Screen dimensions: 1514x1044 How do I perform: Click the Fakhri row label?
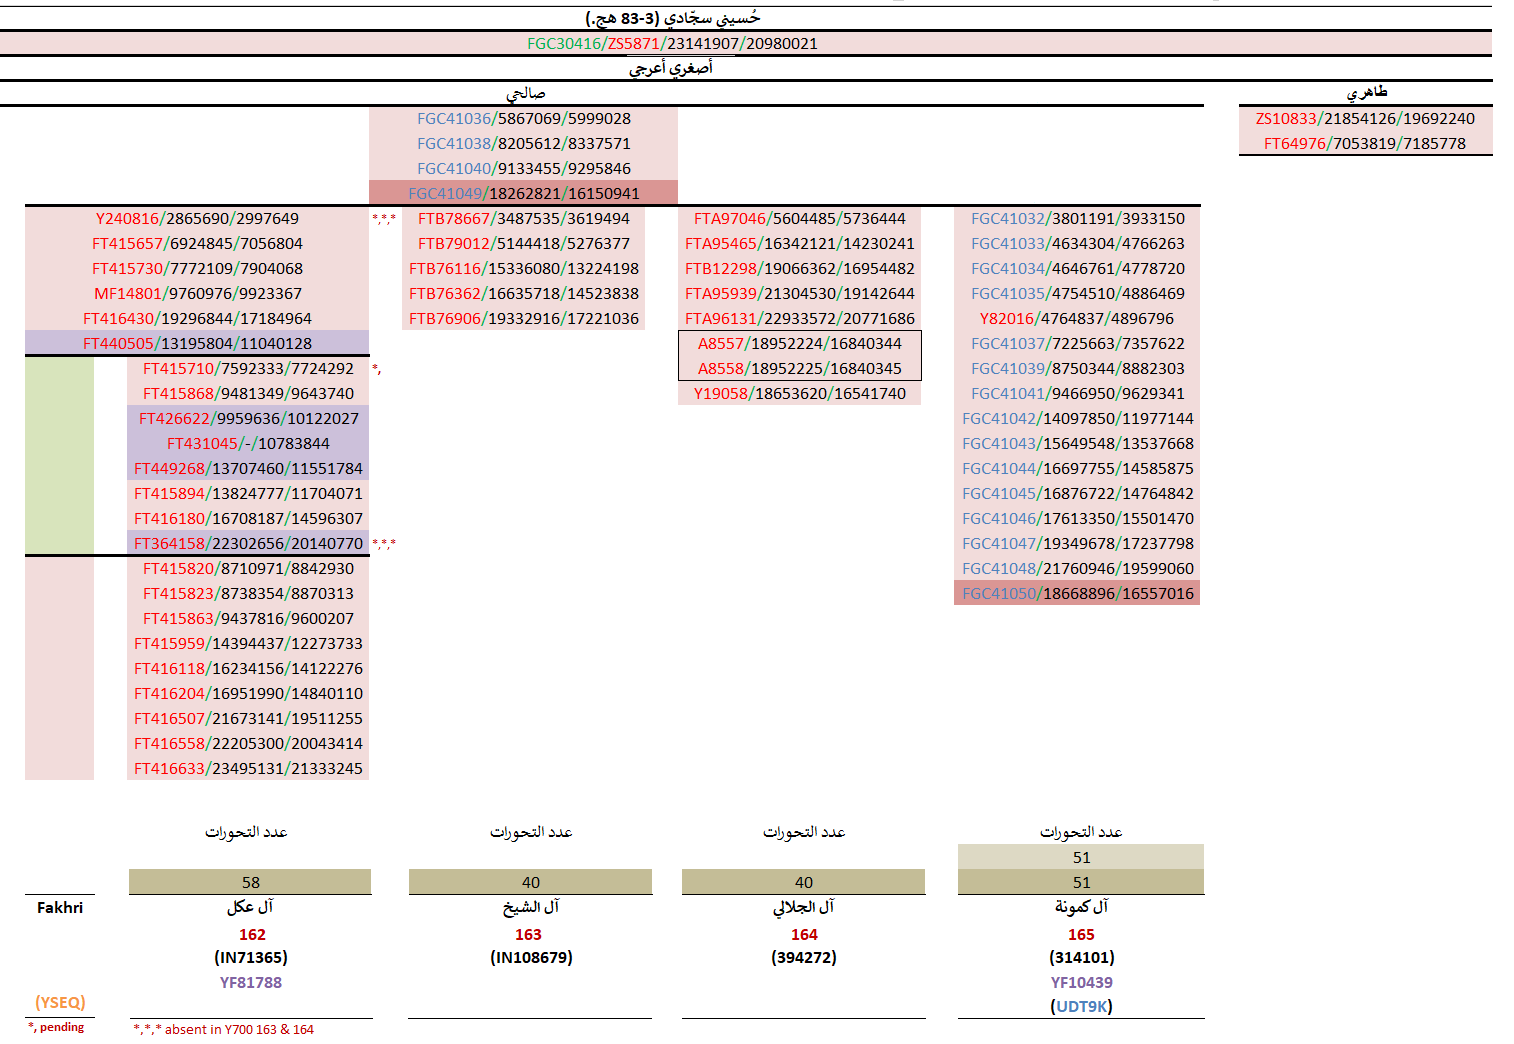click(60, 907)
